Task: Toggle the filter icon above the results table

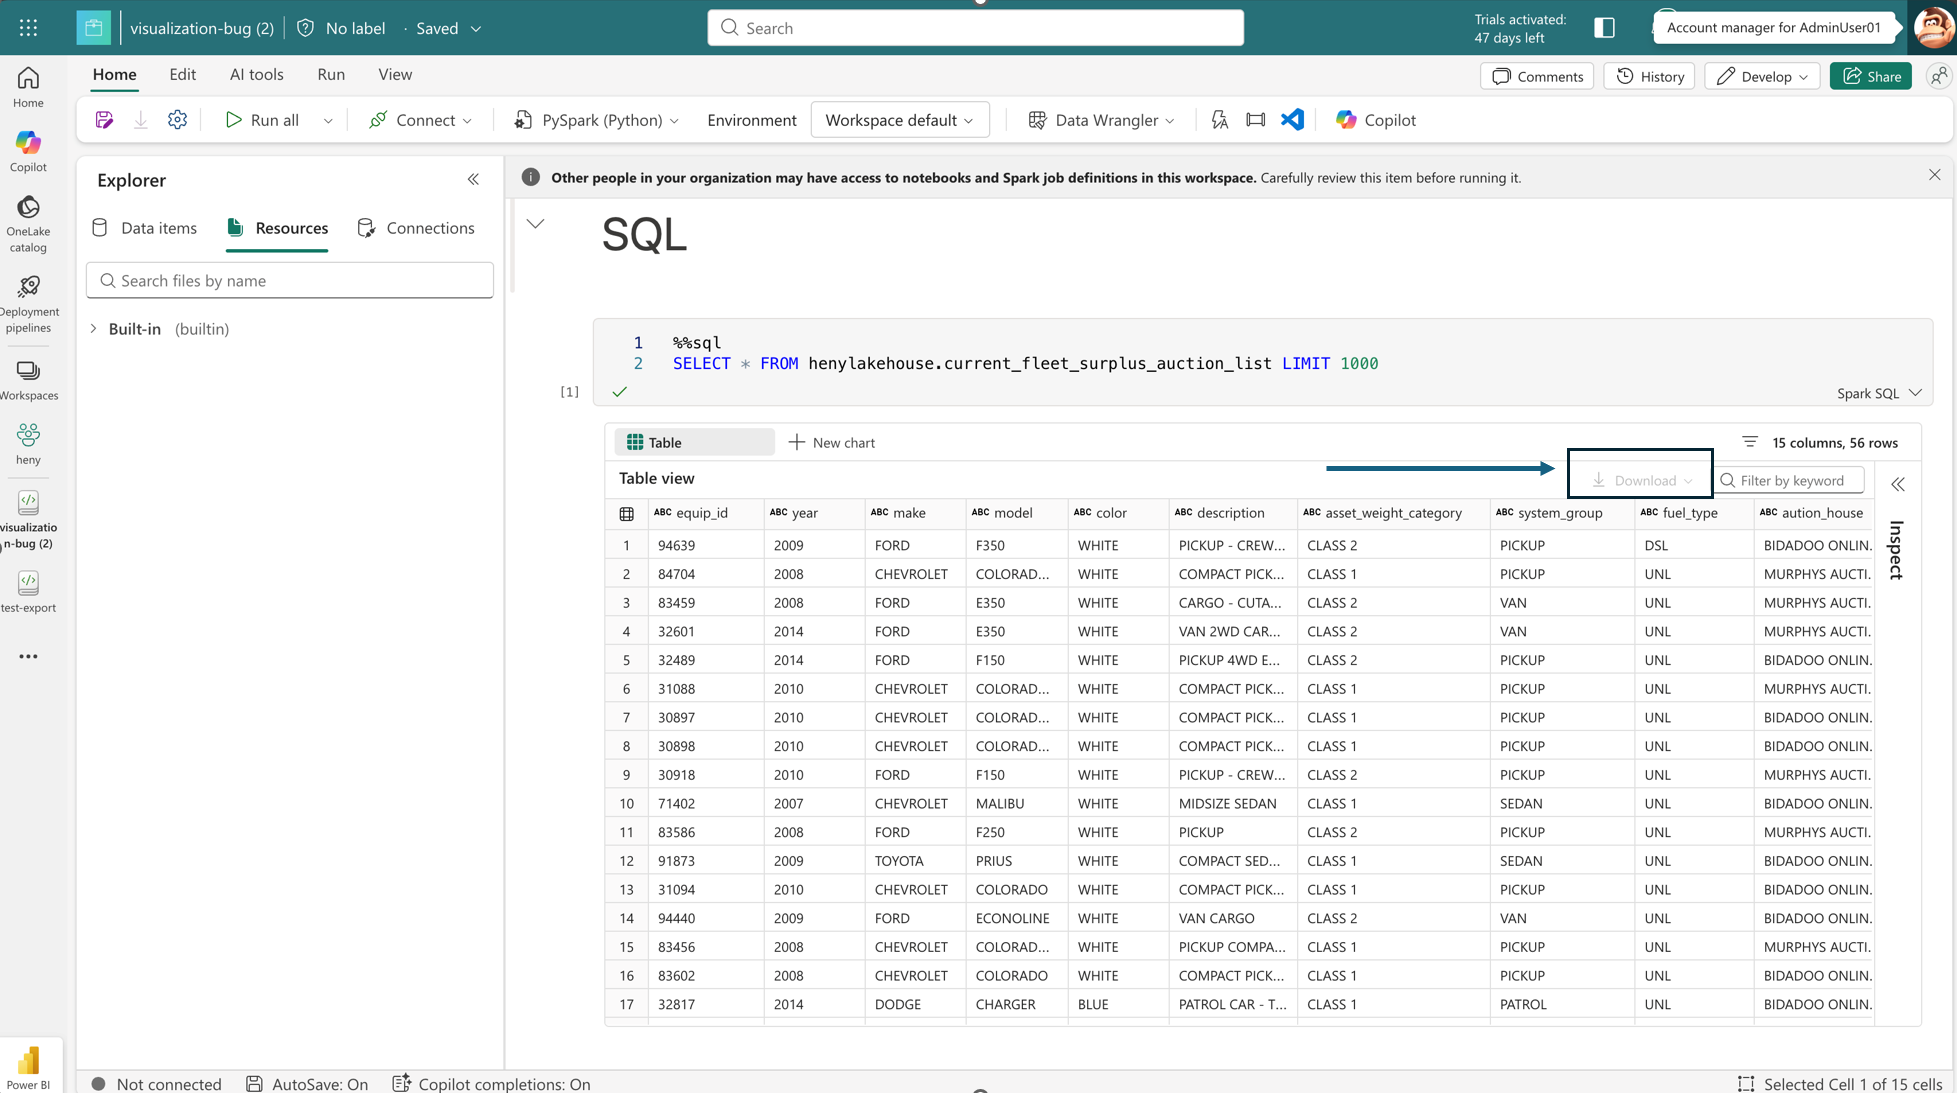Action: [x=1749, y=441]
